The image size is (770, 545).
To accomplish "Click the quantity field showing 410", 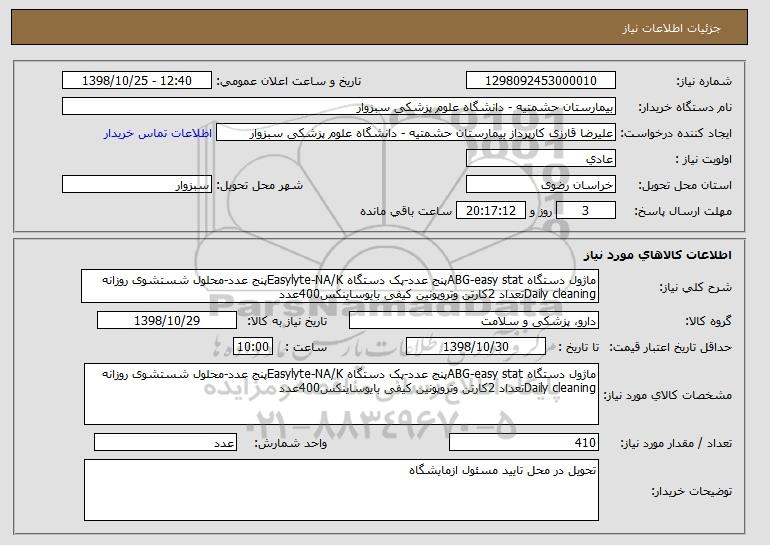I will [524, 442].
